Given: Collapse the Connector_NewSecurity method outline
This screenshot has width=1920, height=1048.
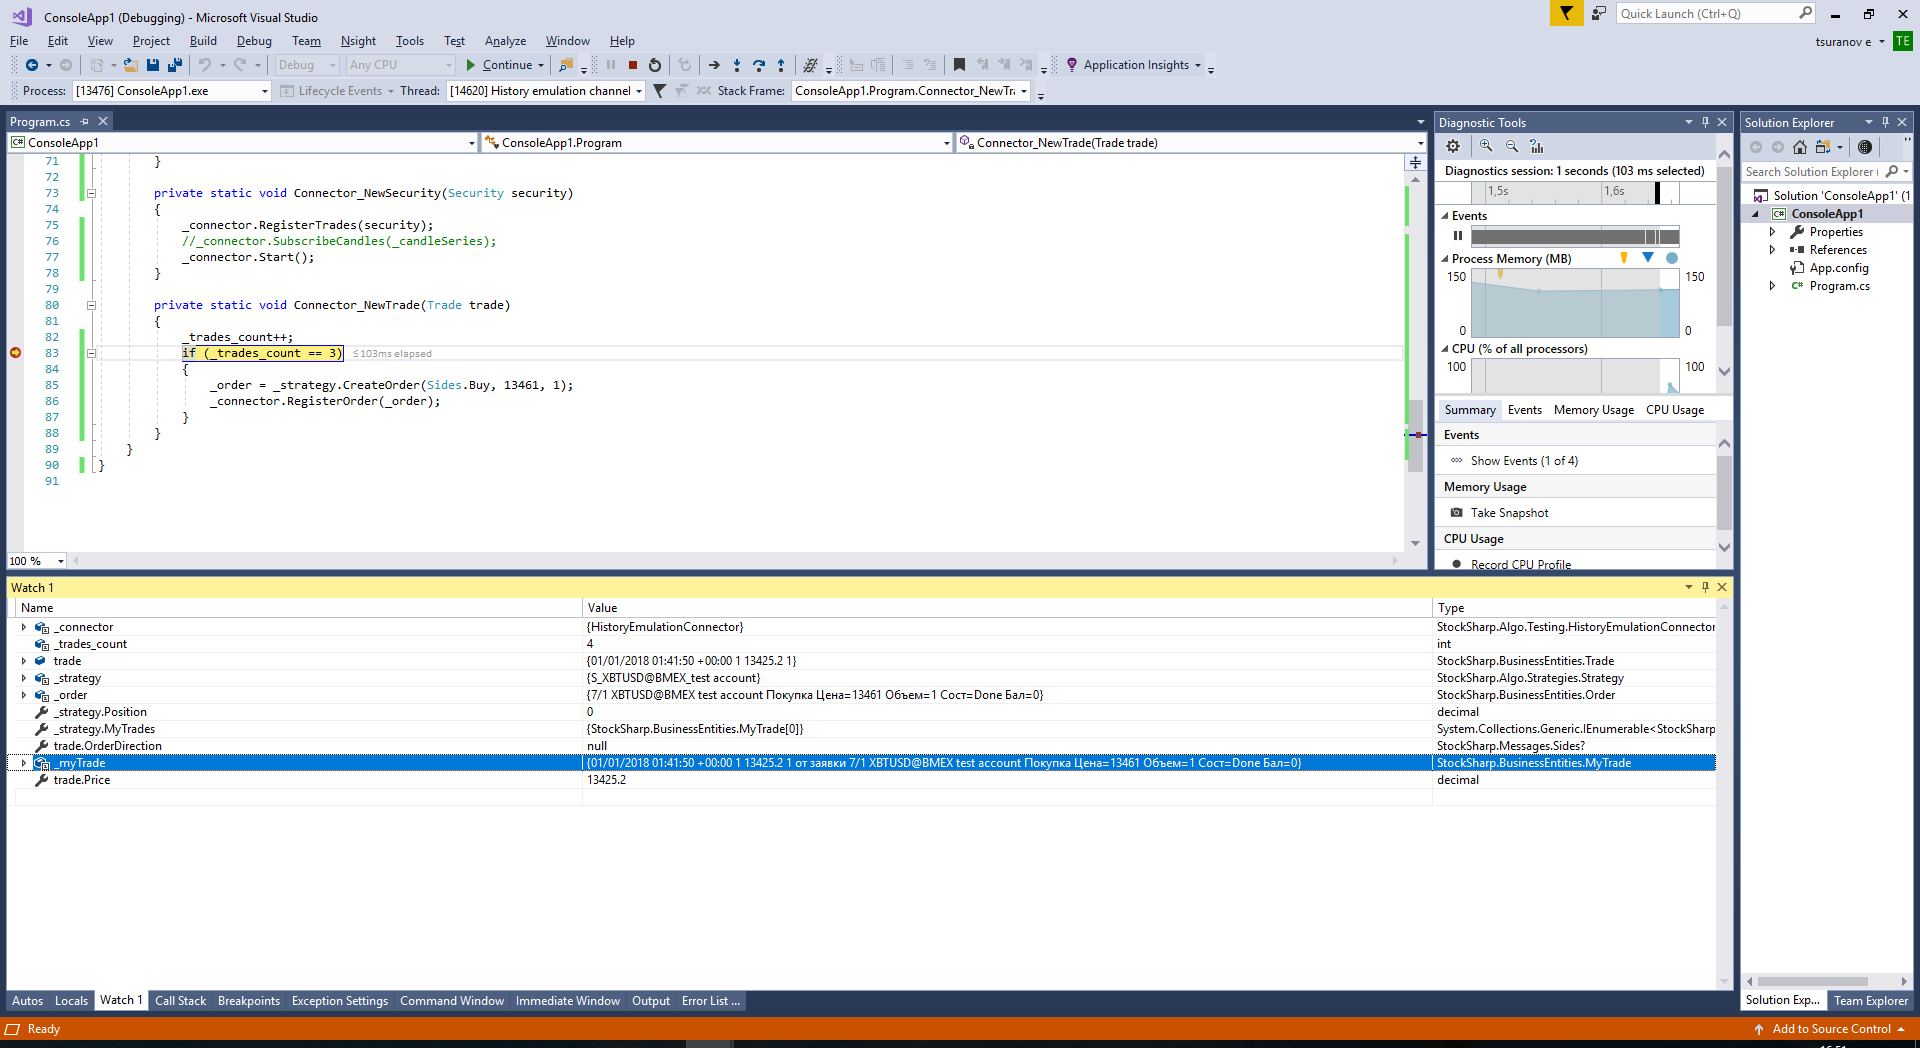Looking at the screenshot, I should click(91, 193).
